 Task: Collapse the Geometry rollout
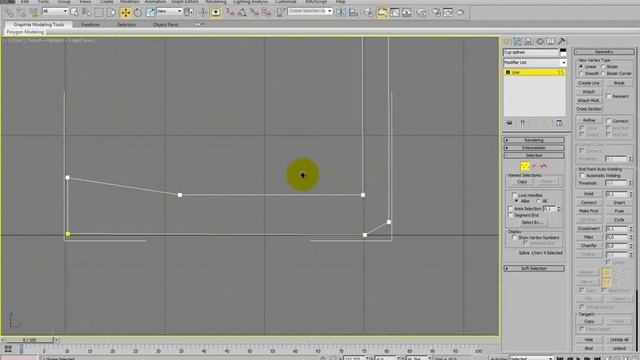604,52
